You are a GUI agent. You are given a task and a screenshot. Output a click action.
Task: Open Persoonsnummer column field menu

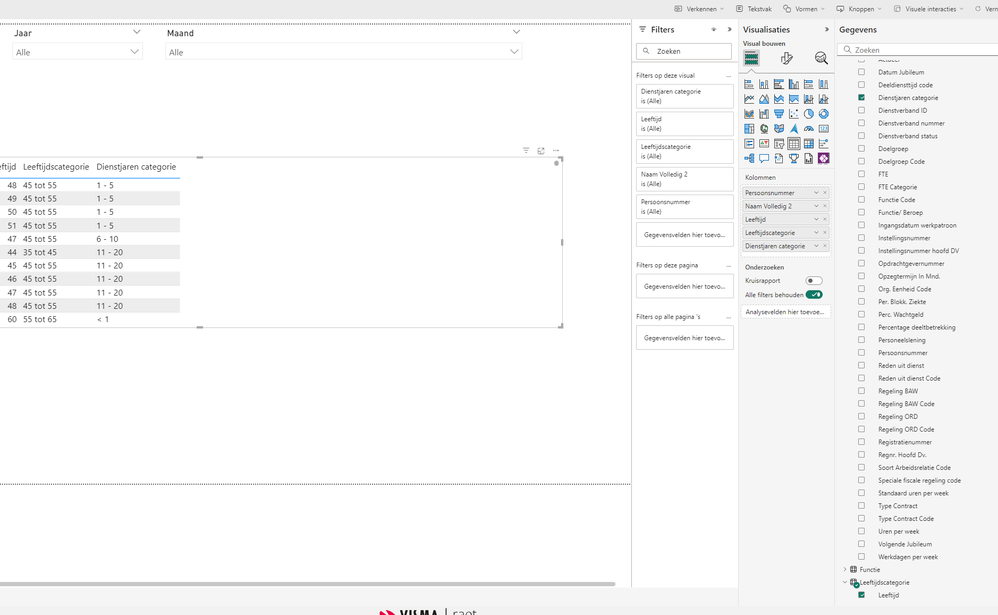pyautogui.click(x=816, y=193)
